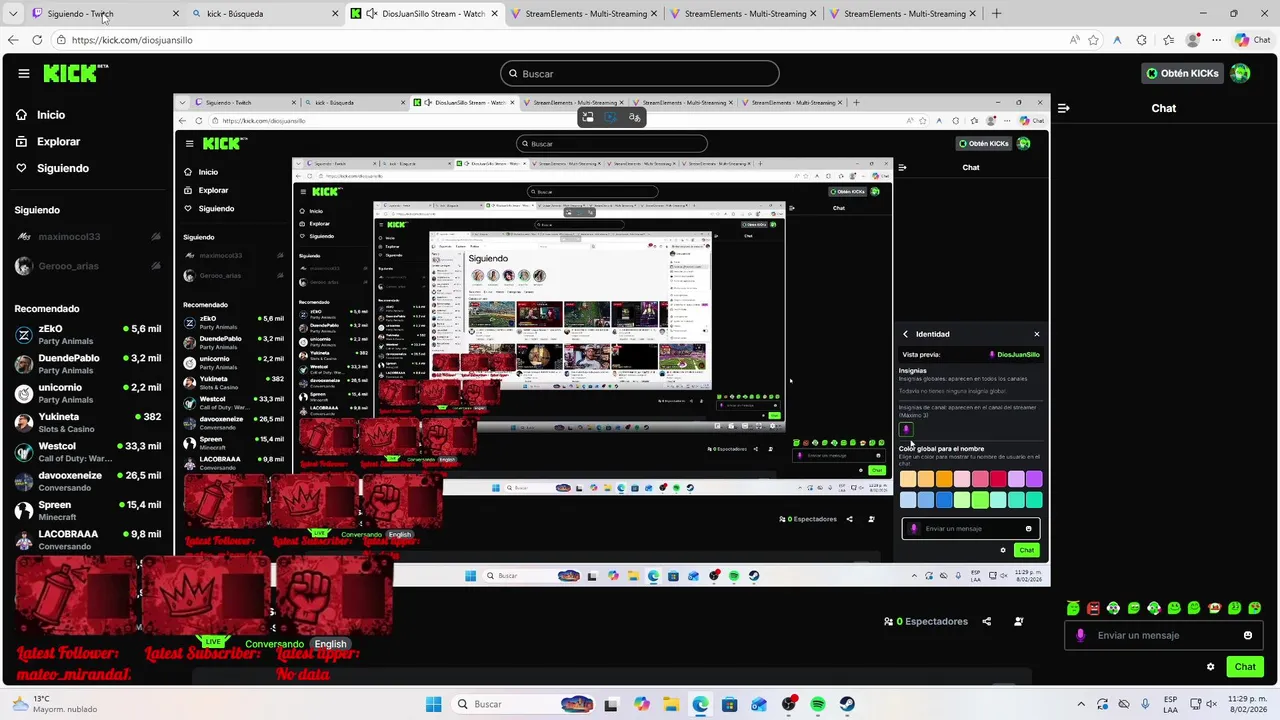1280x720 pixels.
Task: Open File Explorer from the taskbar
Action: 671,704
